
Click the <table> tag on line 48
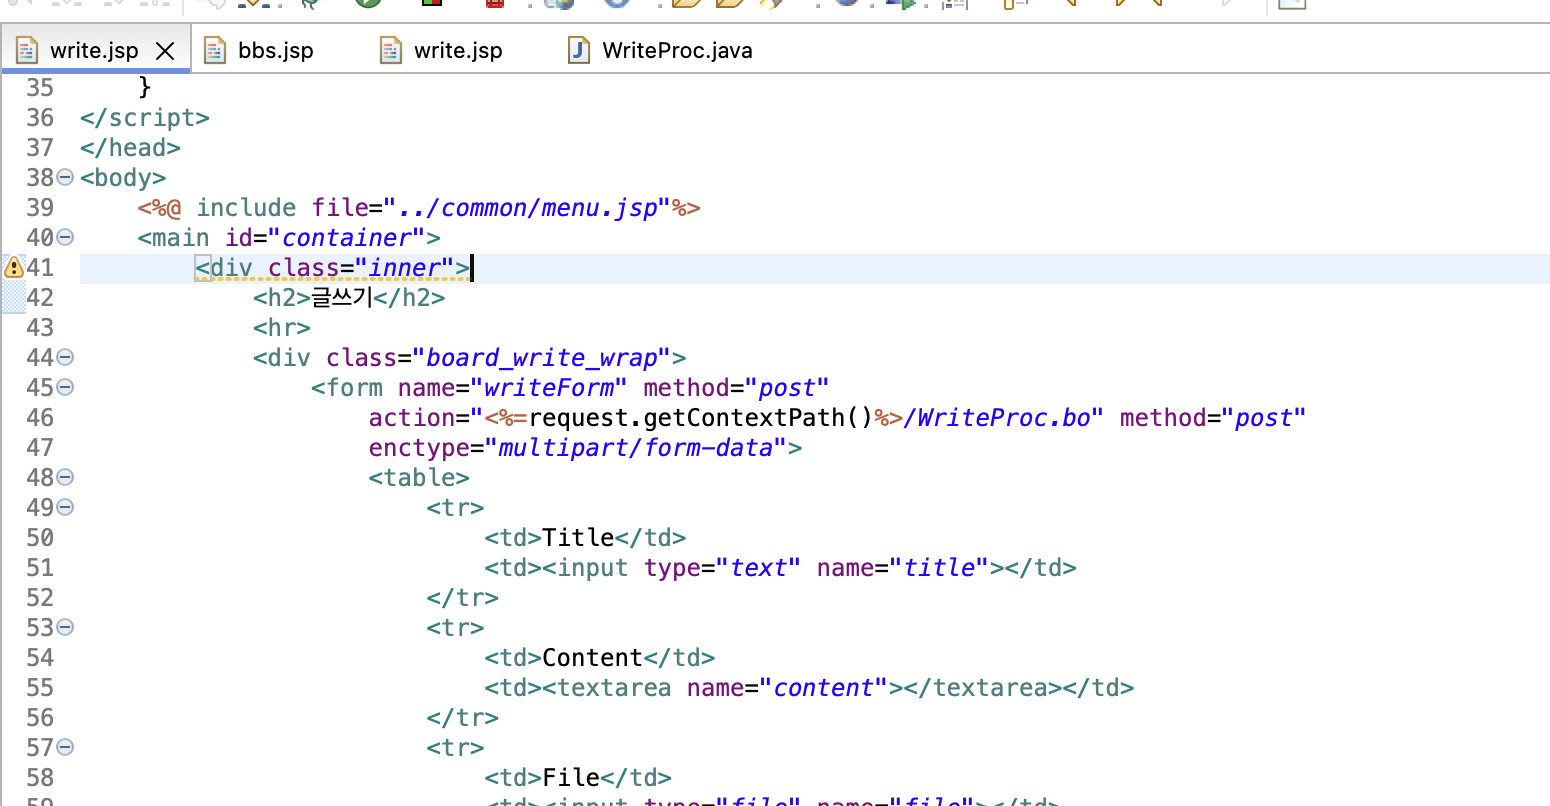point(419,478)
